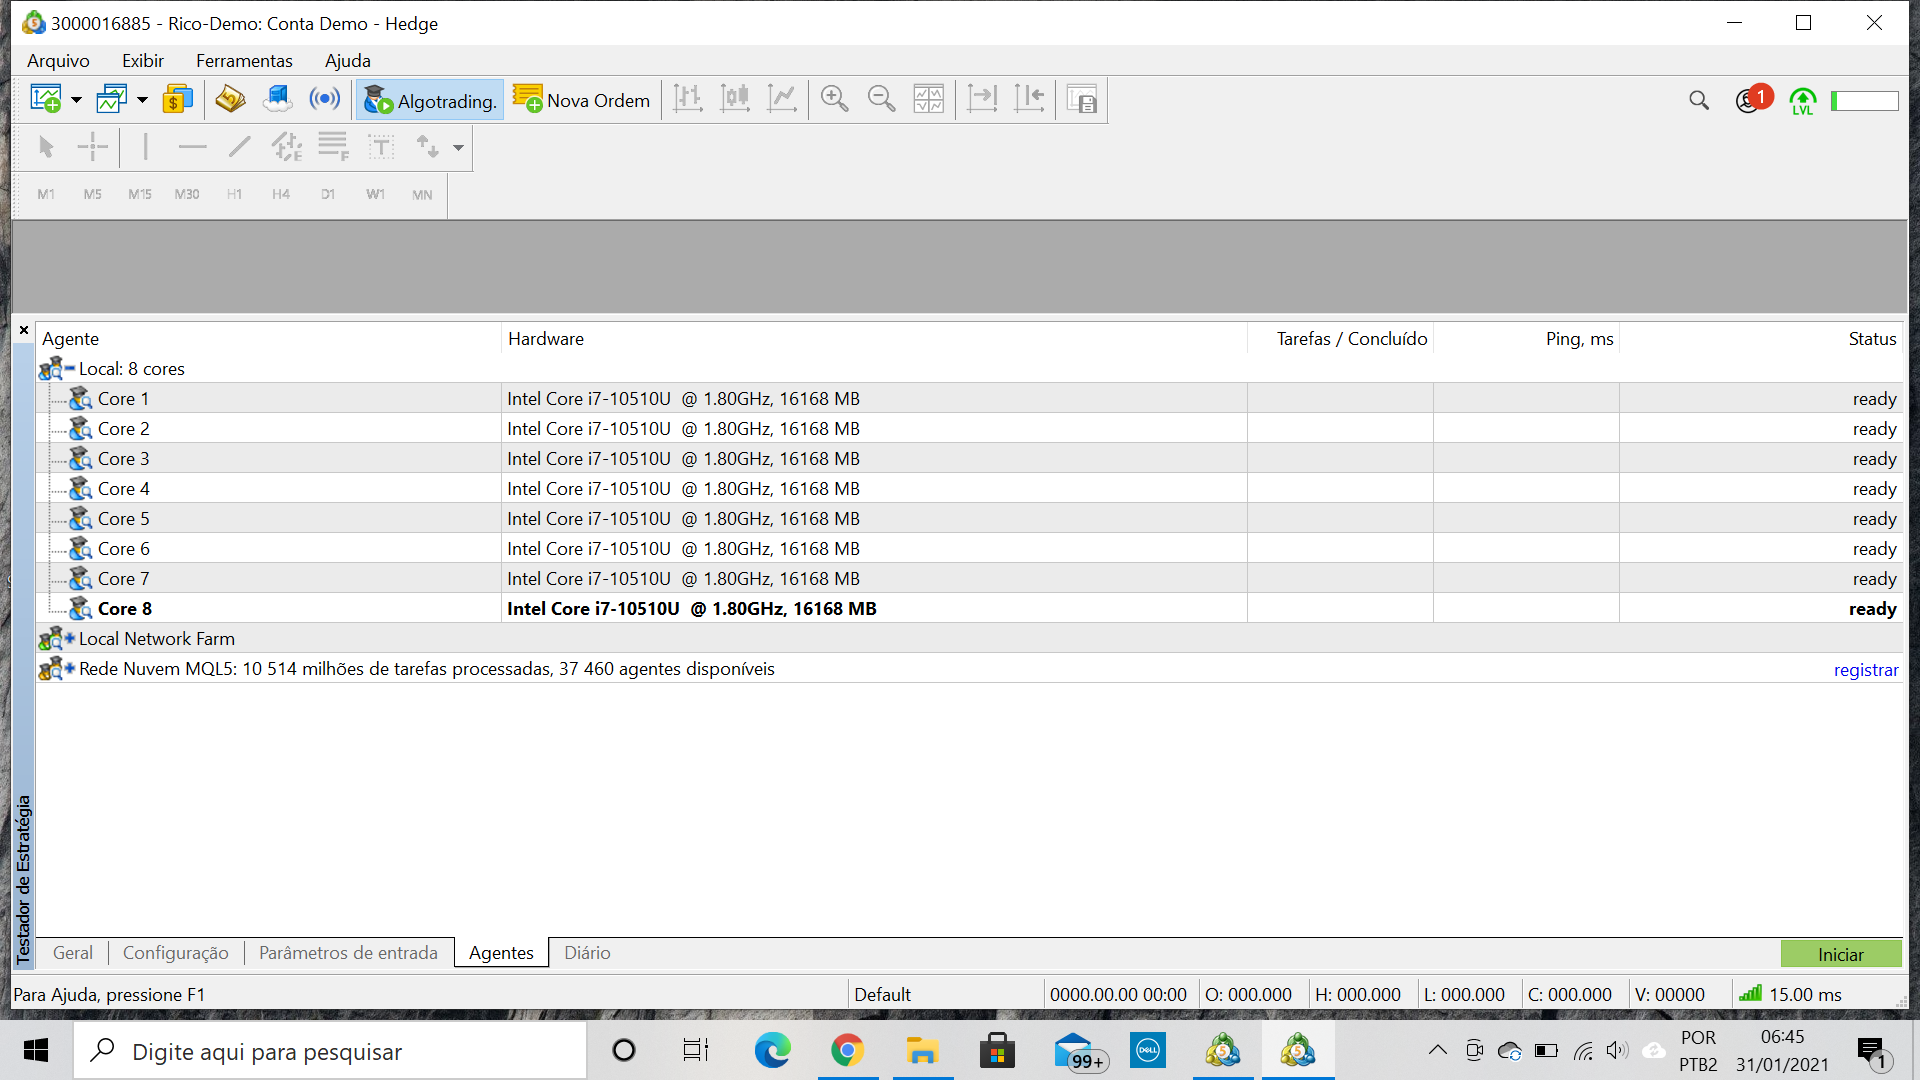Click the 15.00 ms connection status
This screenshot has width=1920, height=1080.
tap(1791, 995)
